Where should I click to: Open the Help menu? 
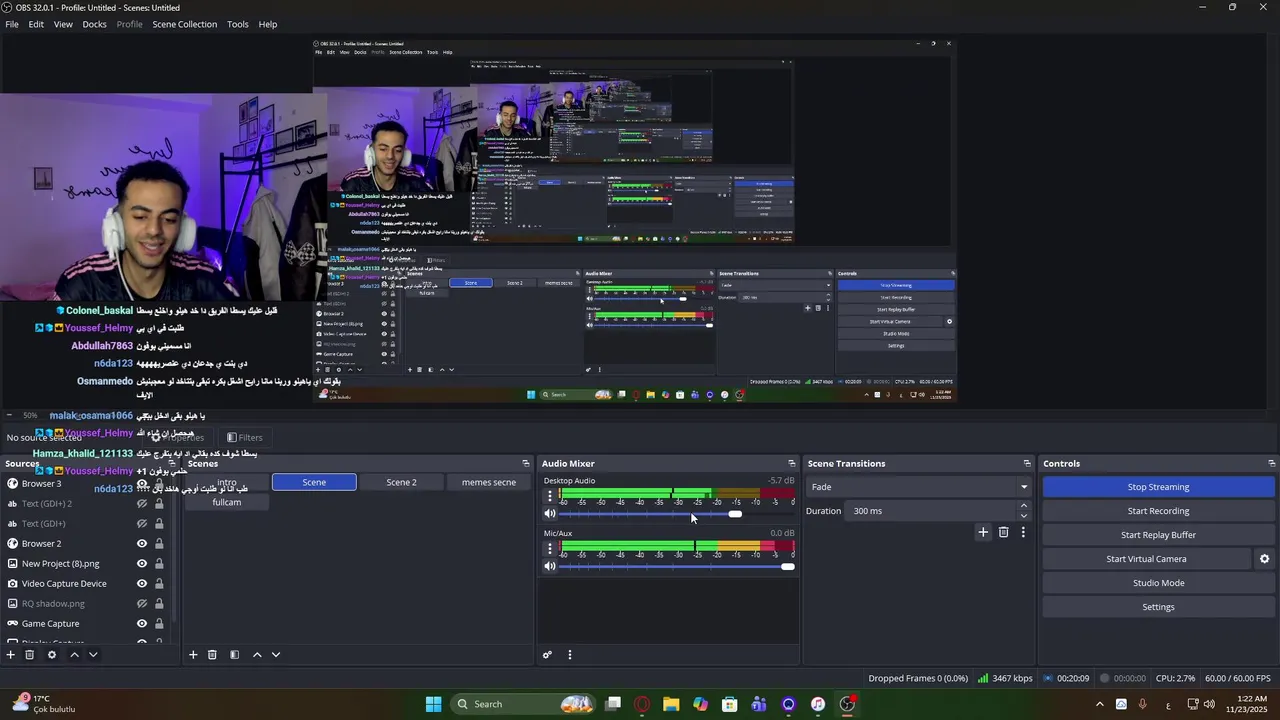point(268,24)
